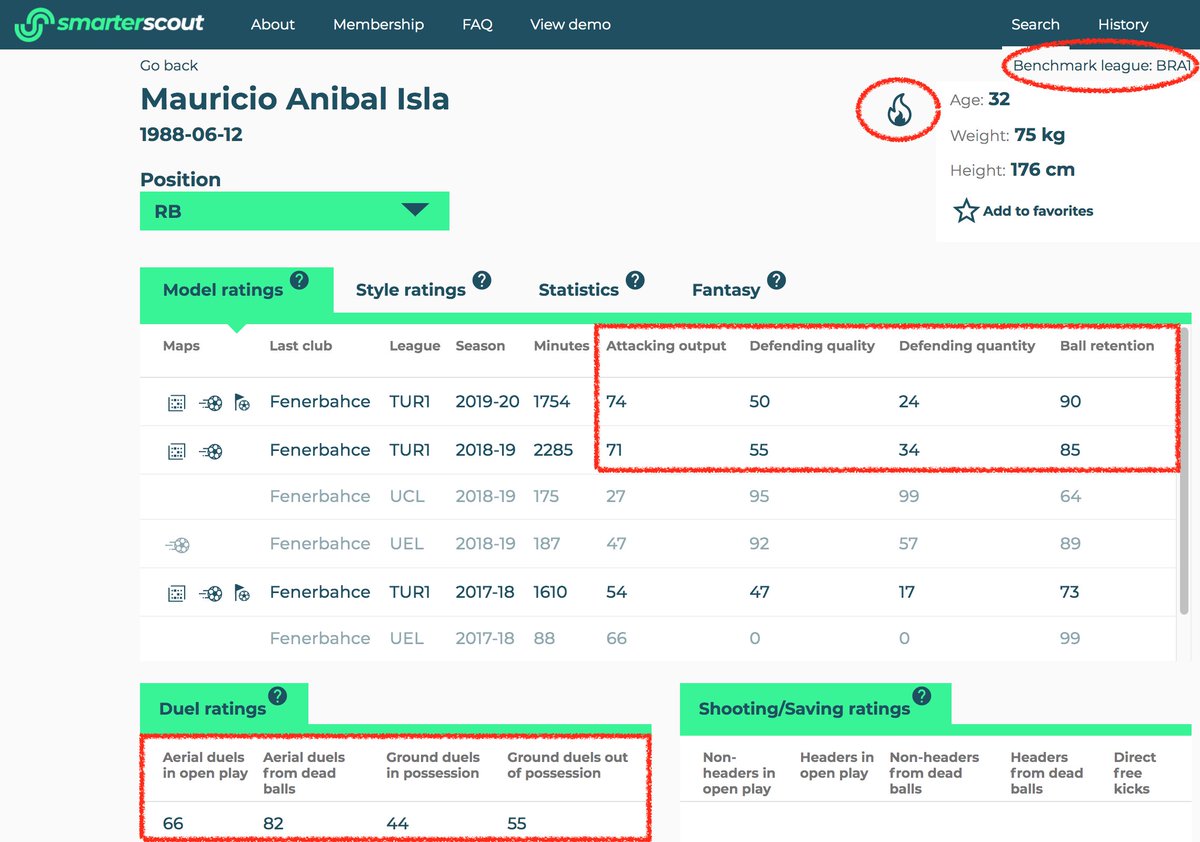Open the corner flag map icon for 2019-20
This screenshot has width=1200, height=842.
pyautogui.click(x=241, y=402)
